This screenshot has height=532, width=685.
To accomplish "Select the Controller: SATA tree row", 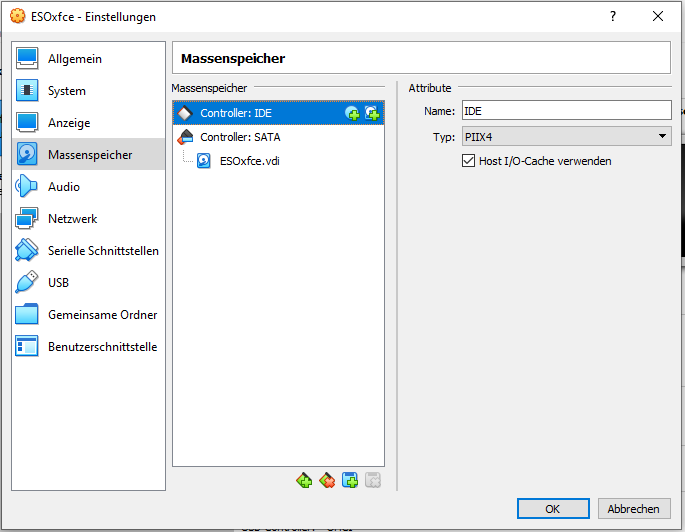I will click(278, 137).
